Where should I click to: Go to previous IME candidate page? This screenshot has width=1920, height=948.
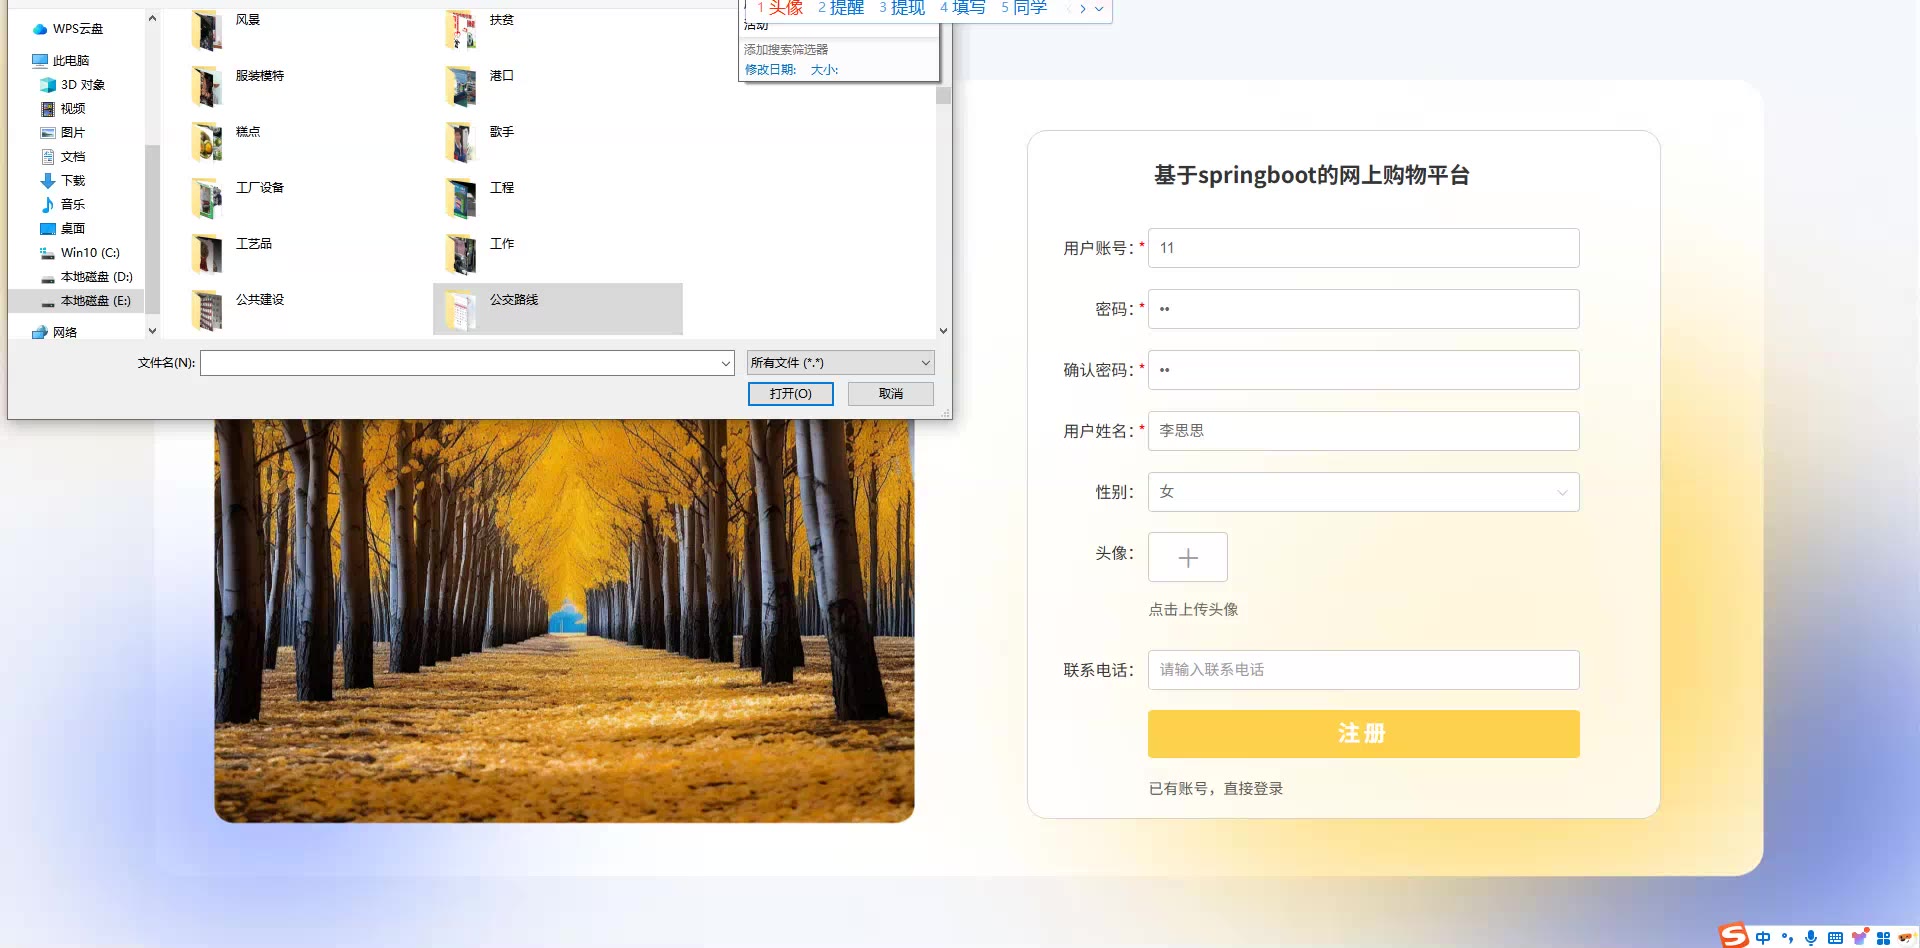coord(1068,9)
